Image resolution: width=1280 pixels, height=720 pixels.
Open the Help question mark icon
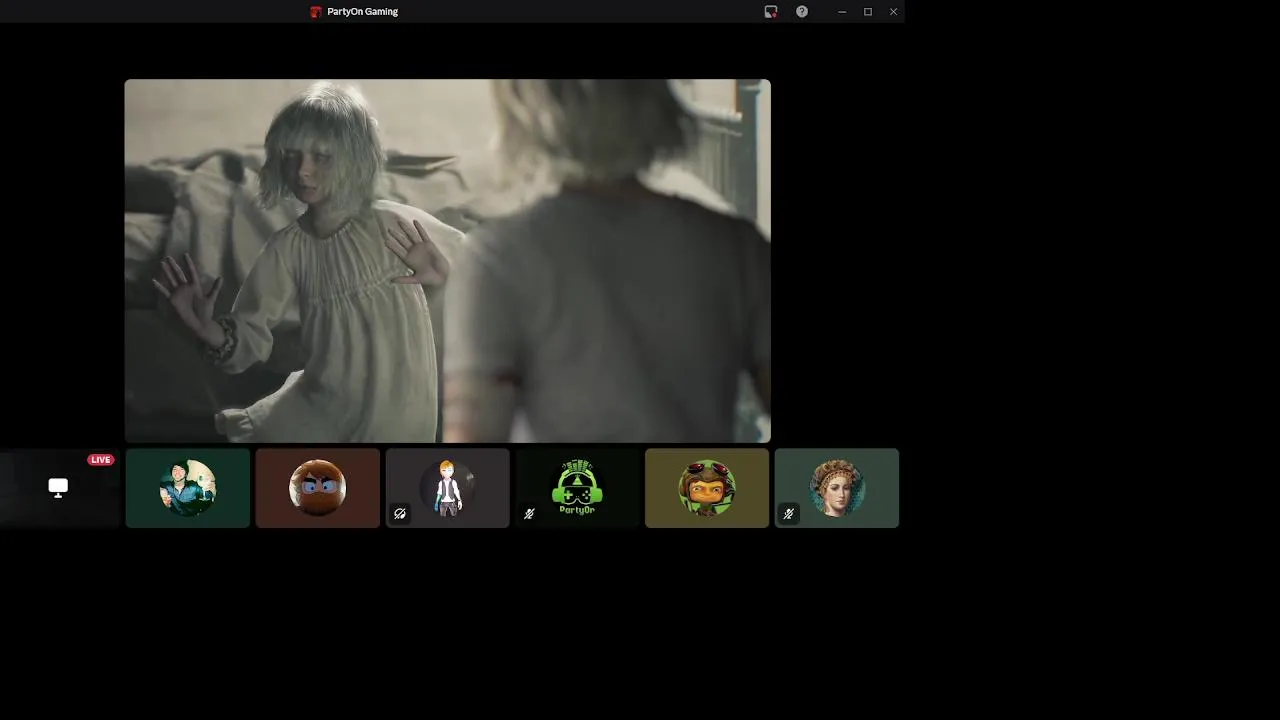point(802,12)
